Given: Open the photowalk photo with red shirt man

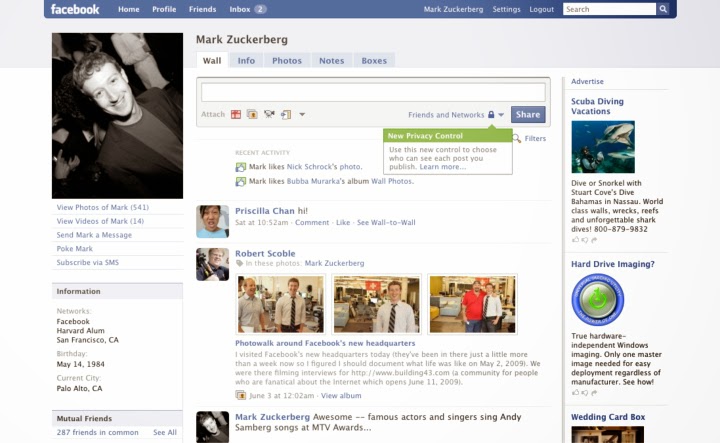Looking at the screenshot, I should click(x=472, y=304).
